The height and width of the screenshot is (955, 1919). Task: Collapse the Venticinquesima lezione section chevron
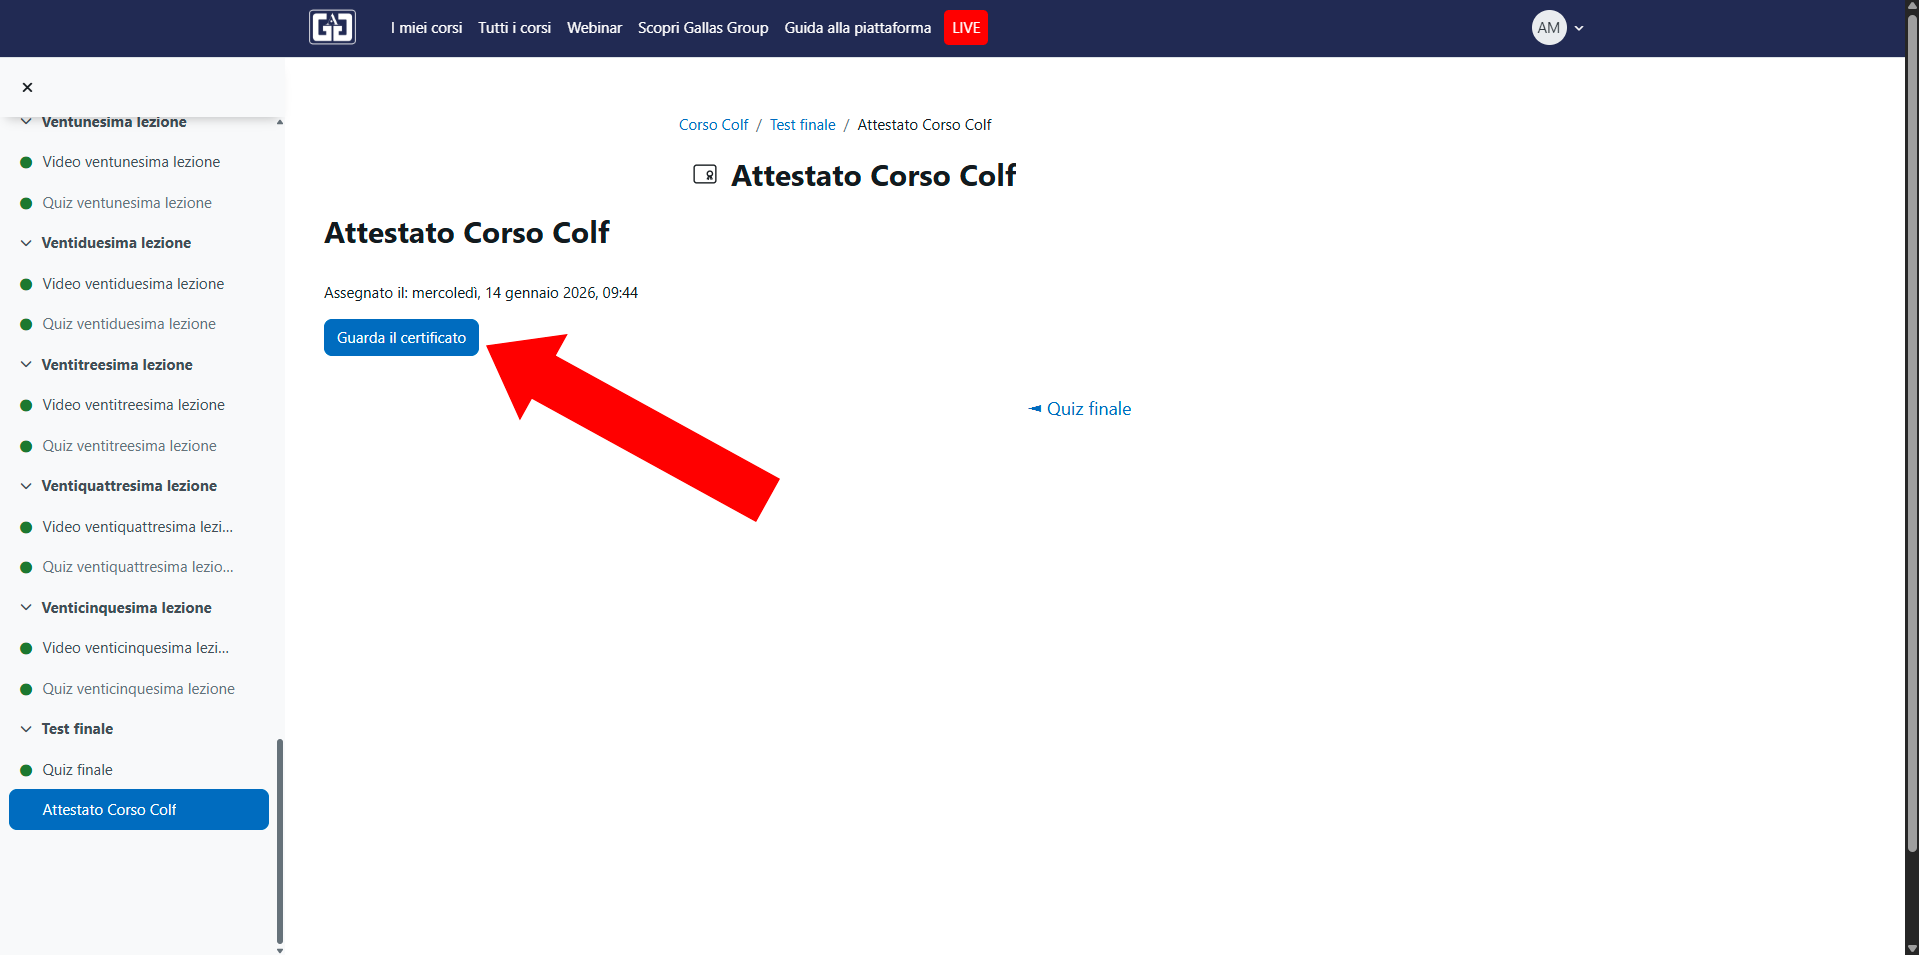pyautogui.click(x=26, y=608)
